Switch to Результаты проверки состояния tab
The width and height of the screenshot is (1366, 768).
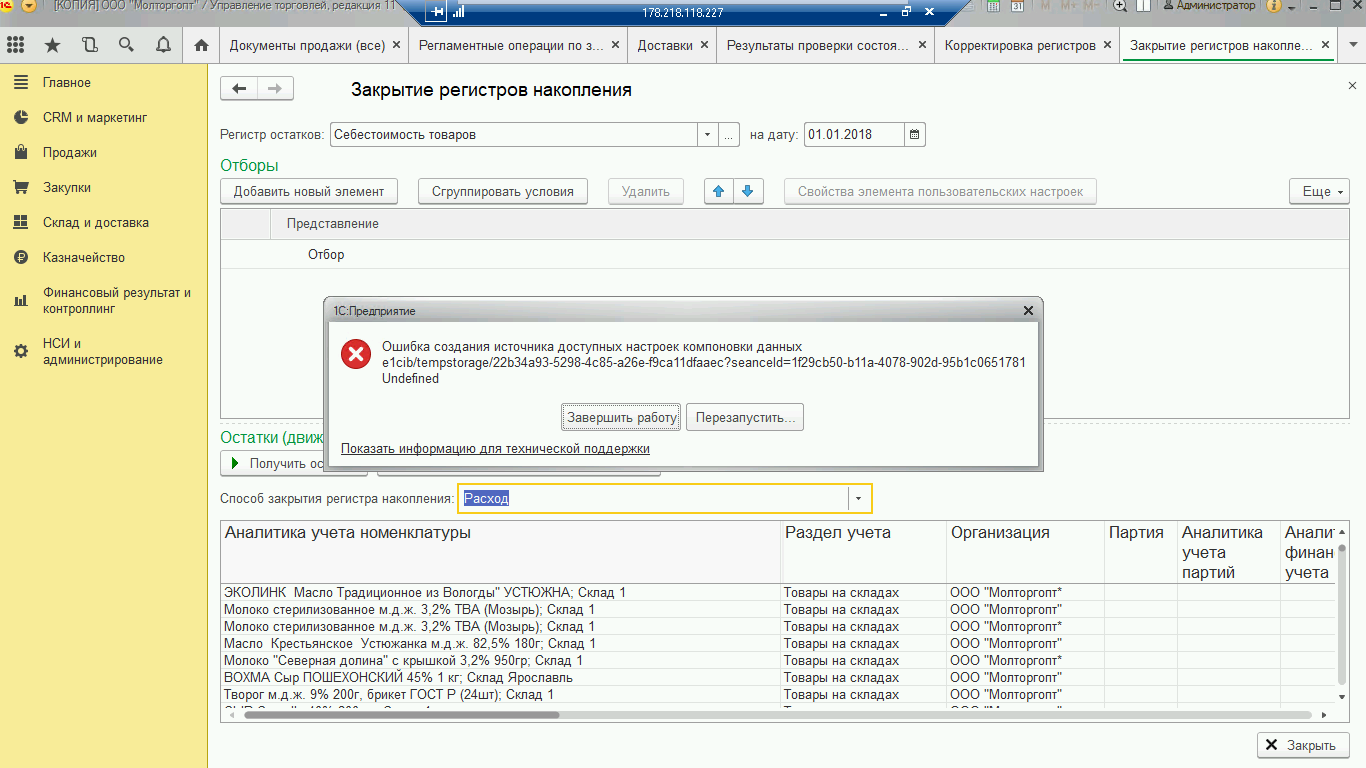[x=826, y=45]
